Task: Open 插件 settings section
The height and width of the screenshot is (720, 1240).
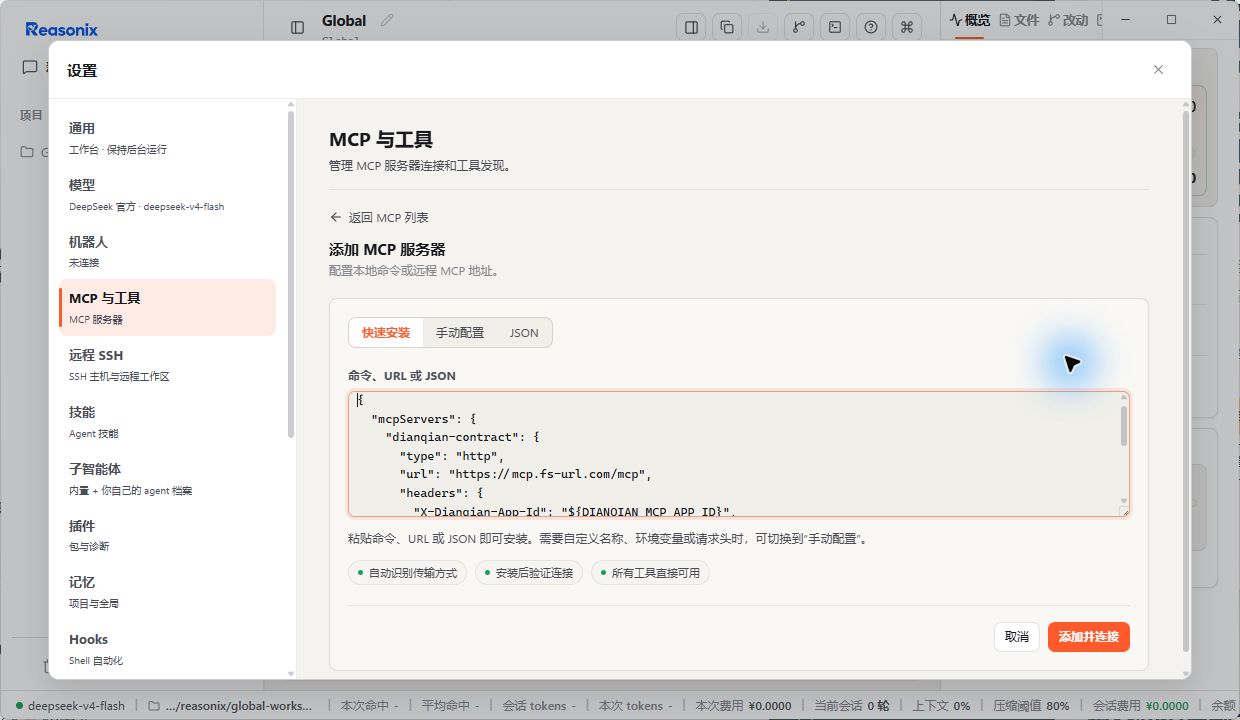Action: [167, 536]
